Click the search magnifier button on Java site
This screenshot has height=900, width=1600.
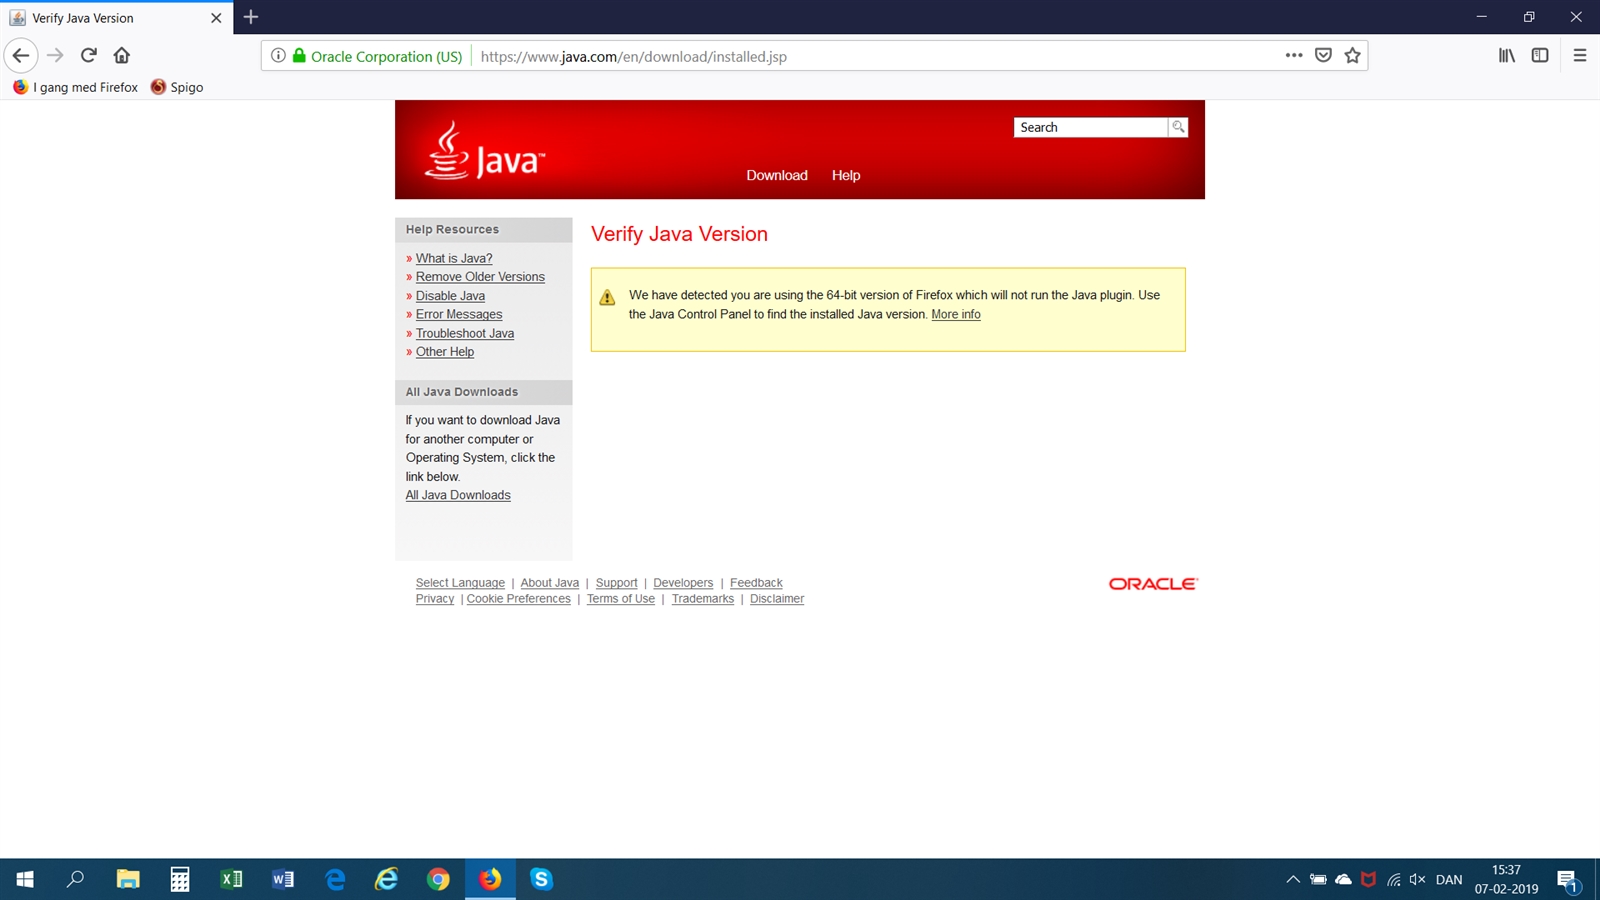[x=1178, y=127]
